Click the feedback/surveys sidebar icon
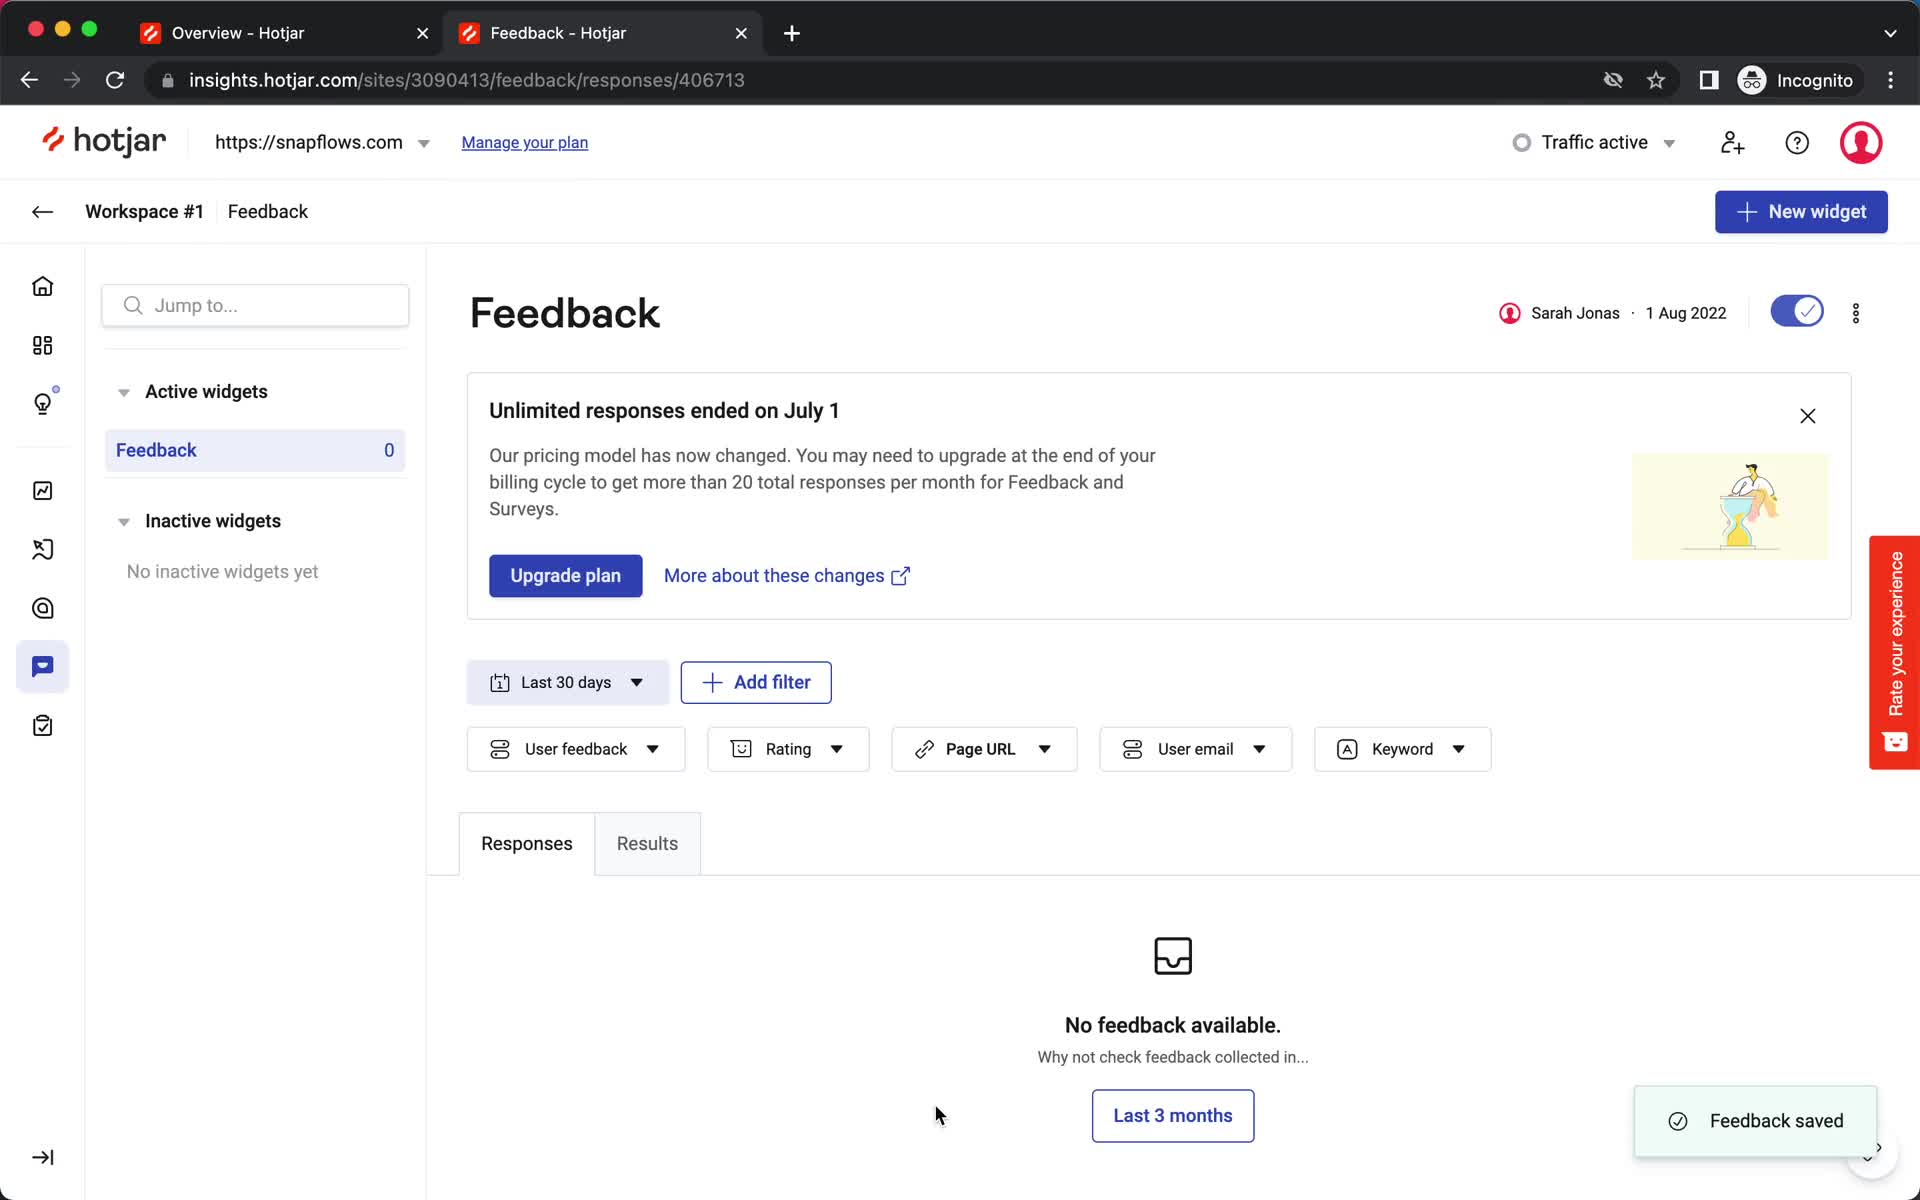1920x1200 pixels. pos(43,666)
